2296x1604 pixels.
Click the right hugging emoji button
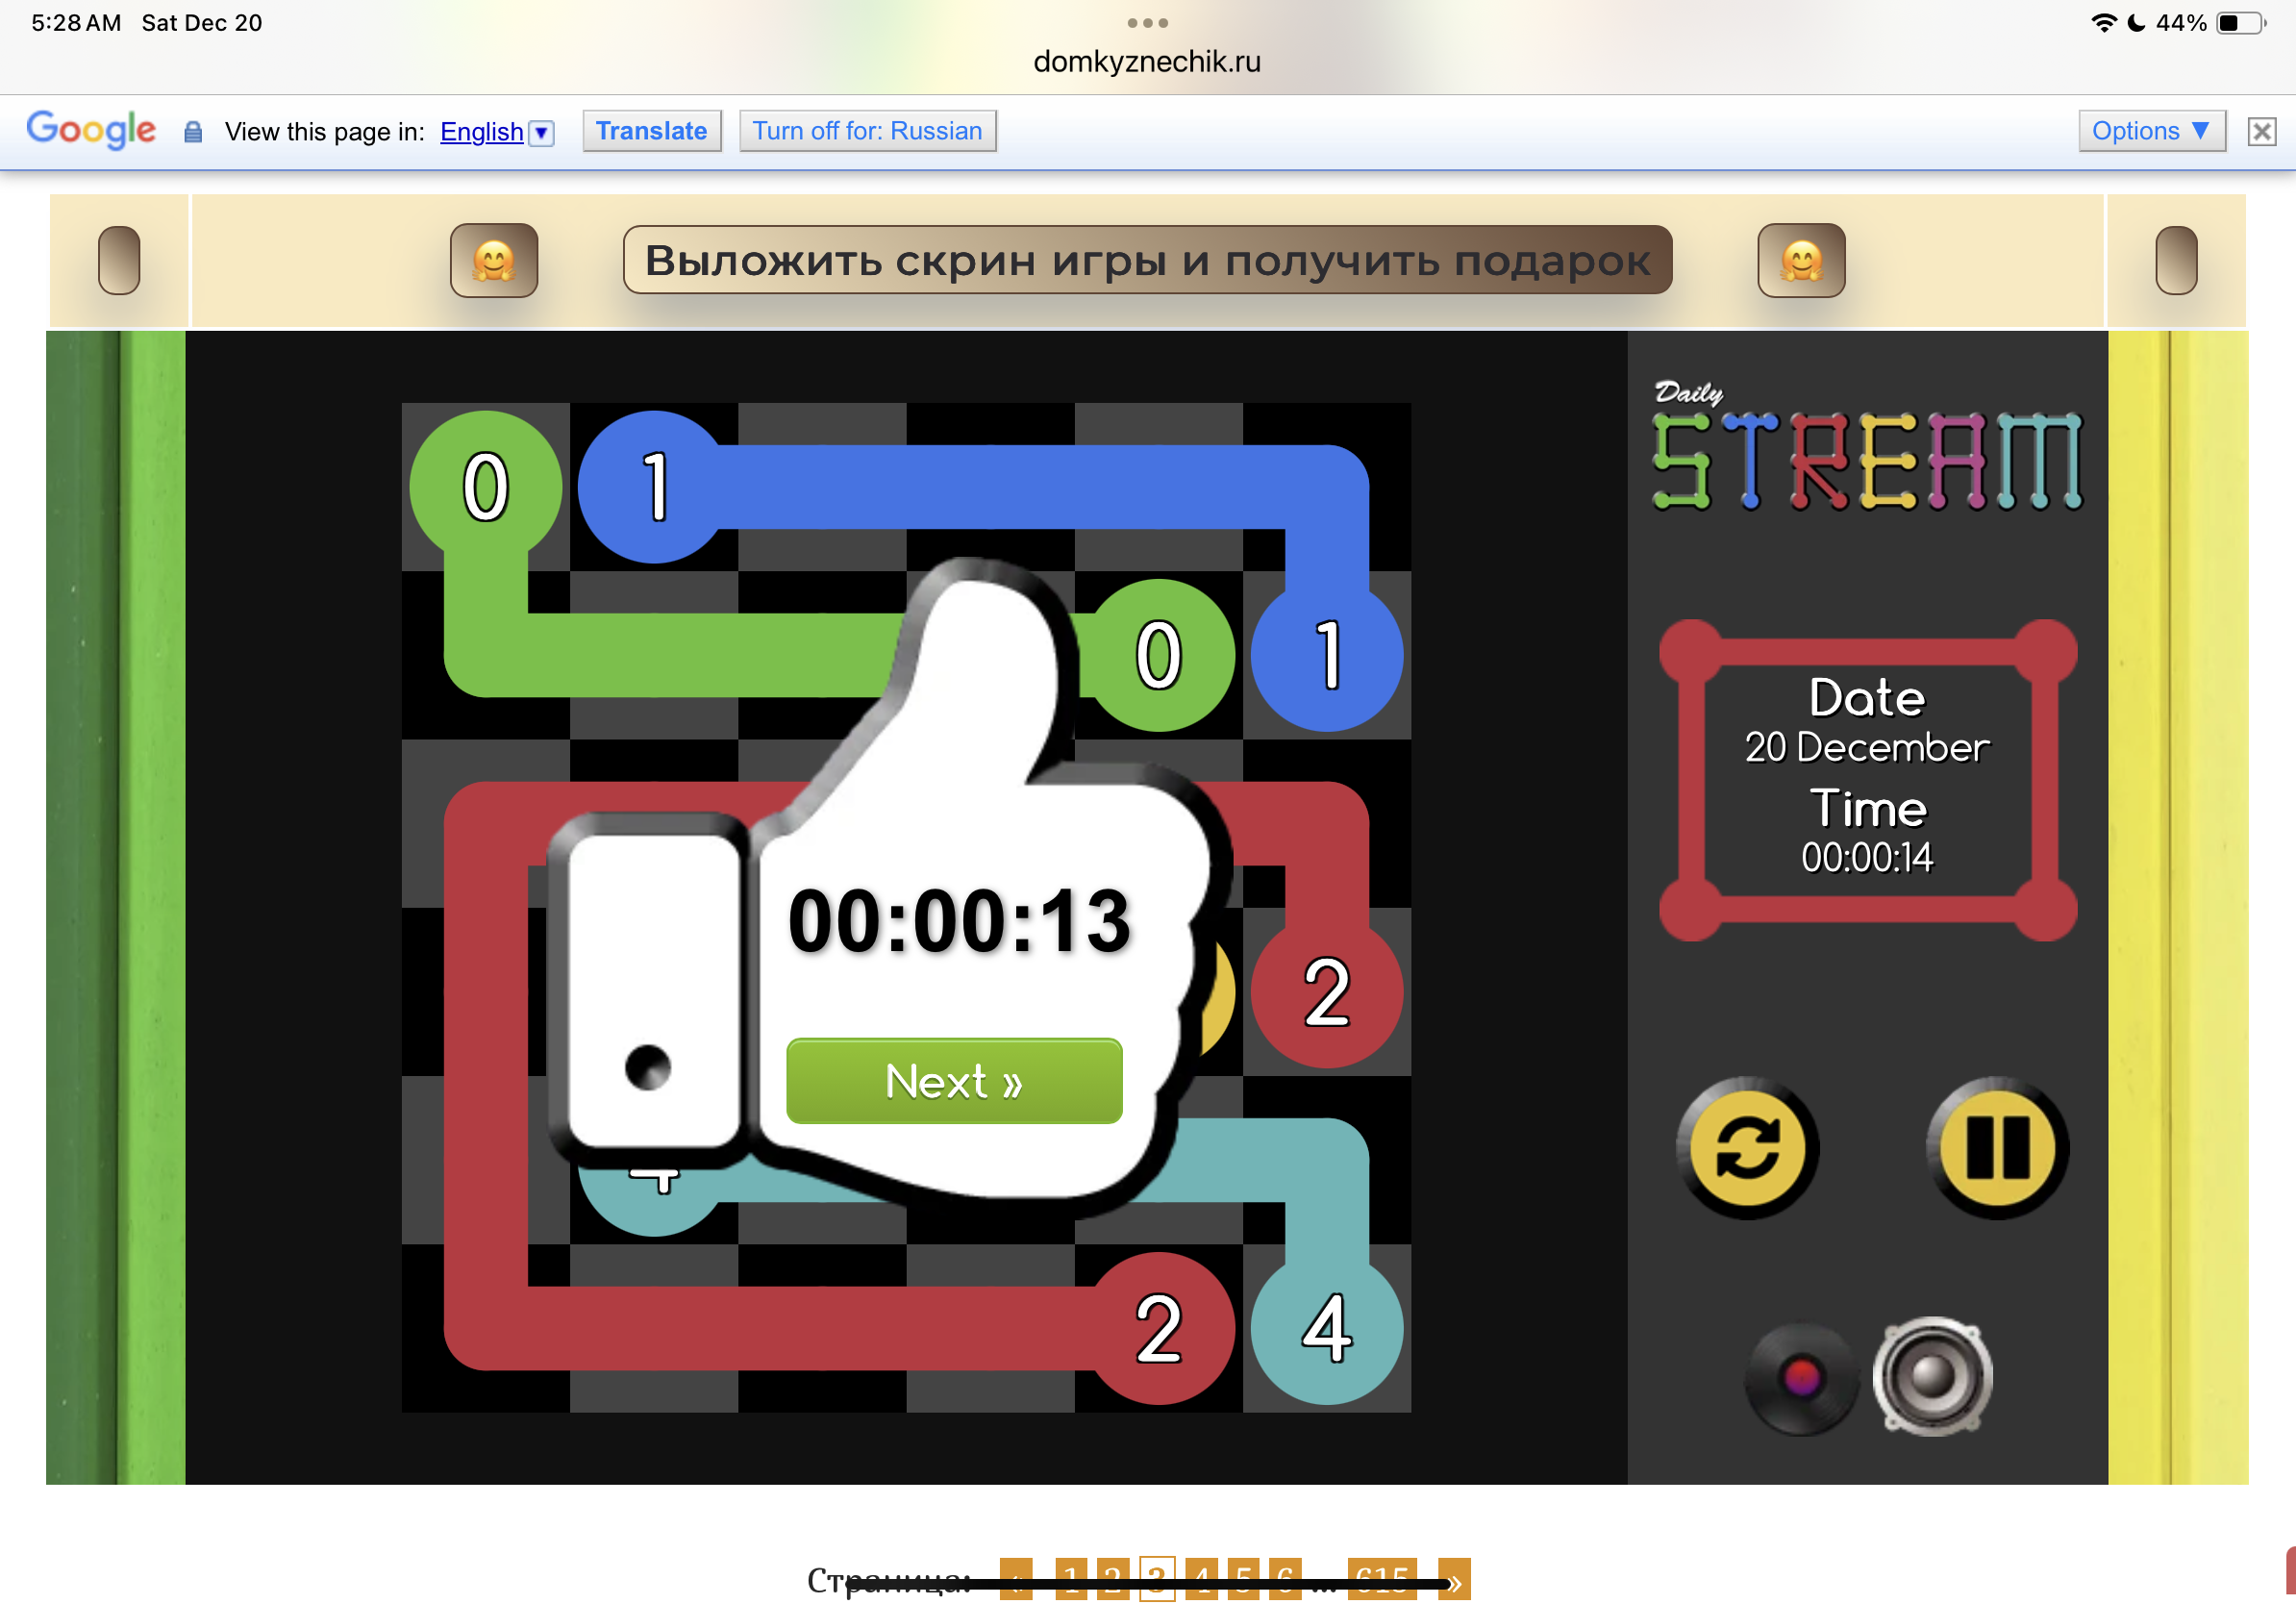pyautogui.click(x=1801, y=260)
